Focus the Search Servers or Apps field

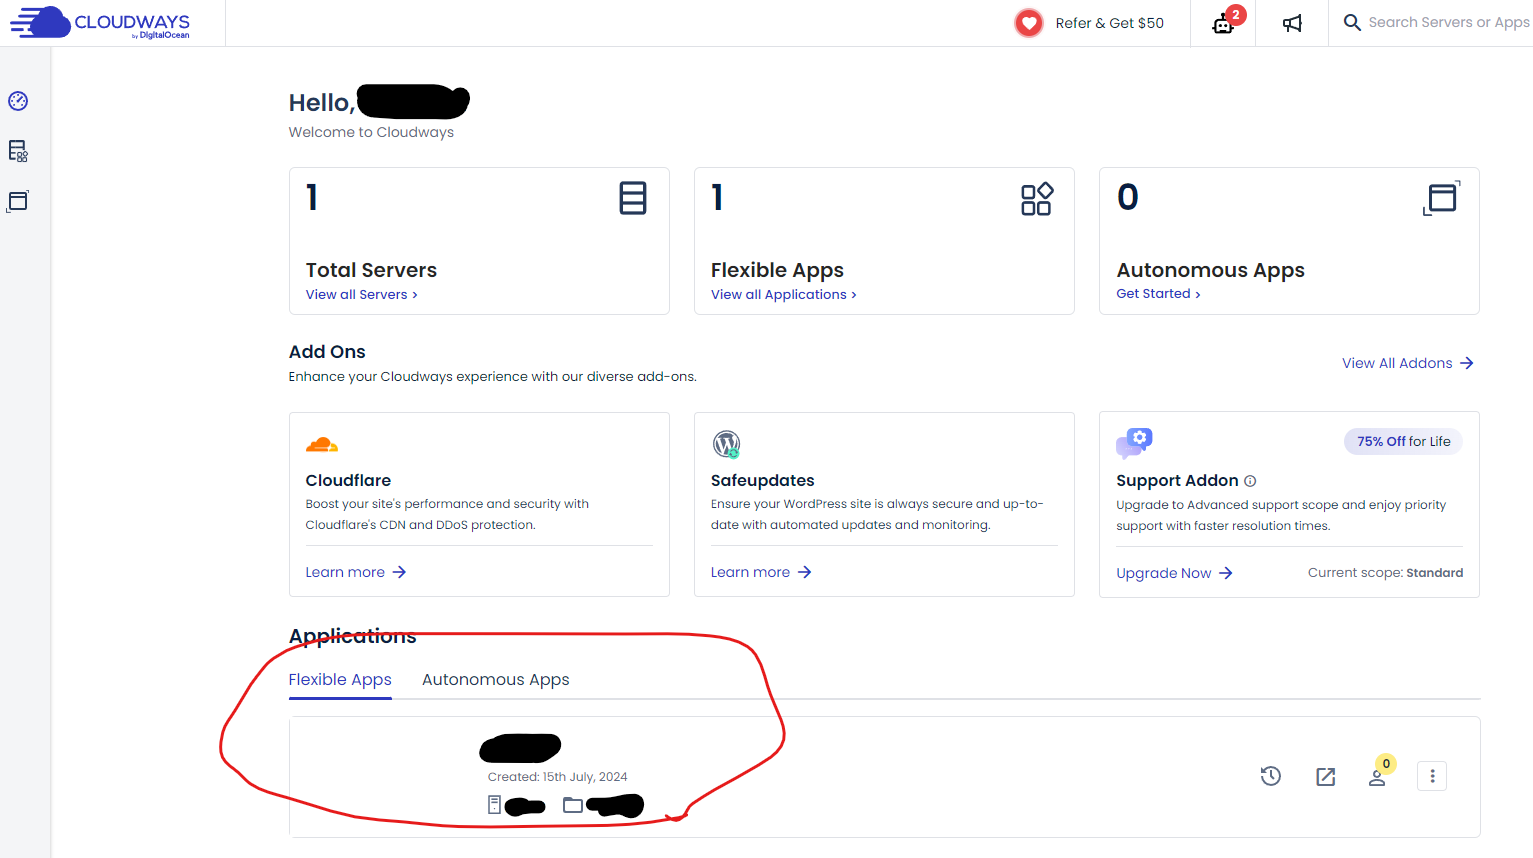(1448, 22)
